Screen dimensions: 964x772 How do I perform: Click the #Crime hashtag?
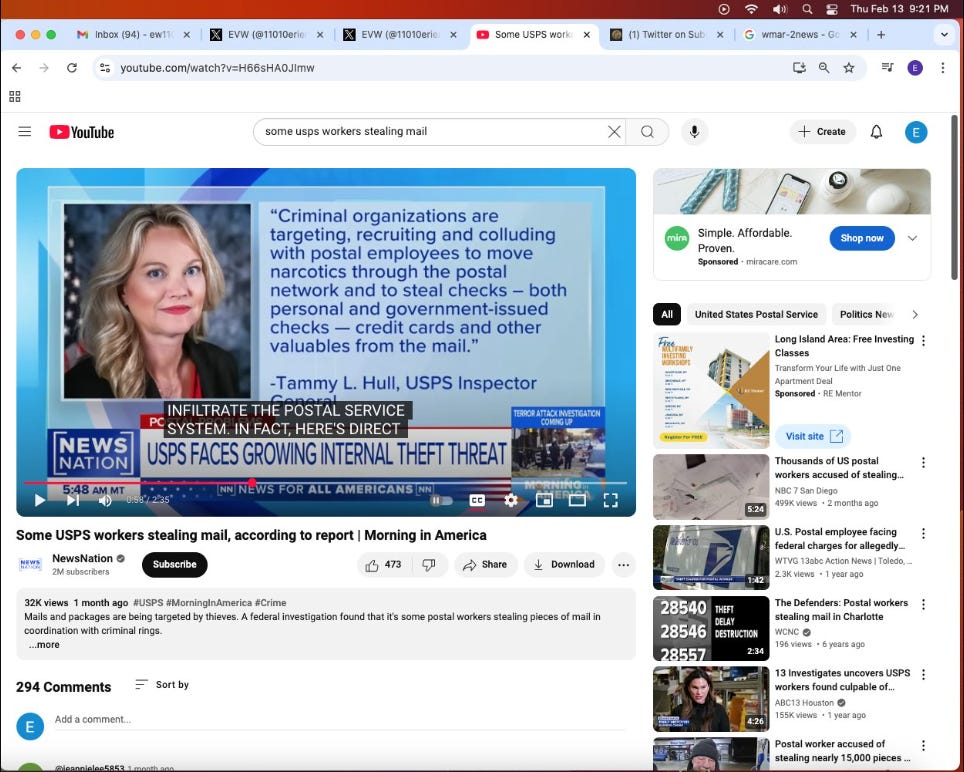point(271,603)
